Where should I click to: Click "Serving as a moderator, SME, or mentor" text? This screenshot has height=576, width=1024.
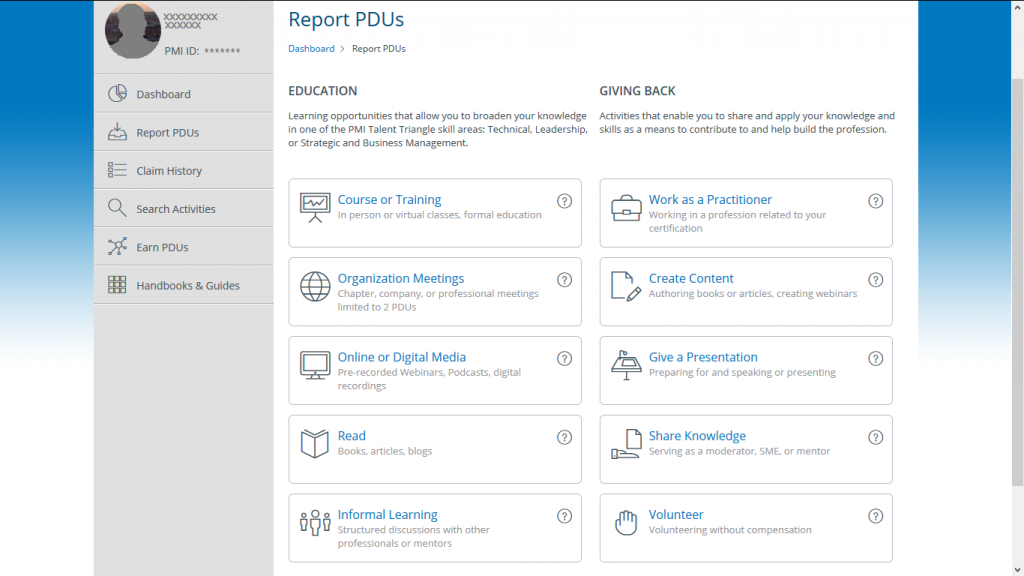[x=739, y=451]
